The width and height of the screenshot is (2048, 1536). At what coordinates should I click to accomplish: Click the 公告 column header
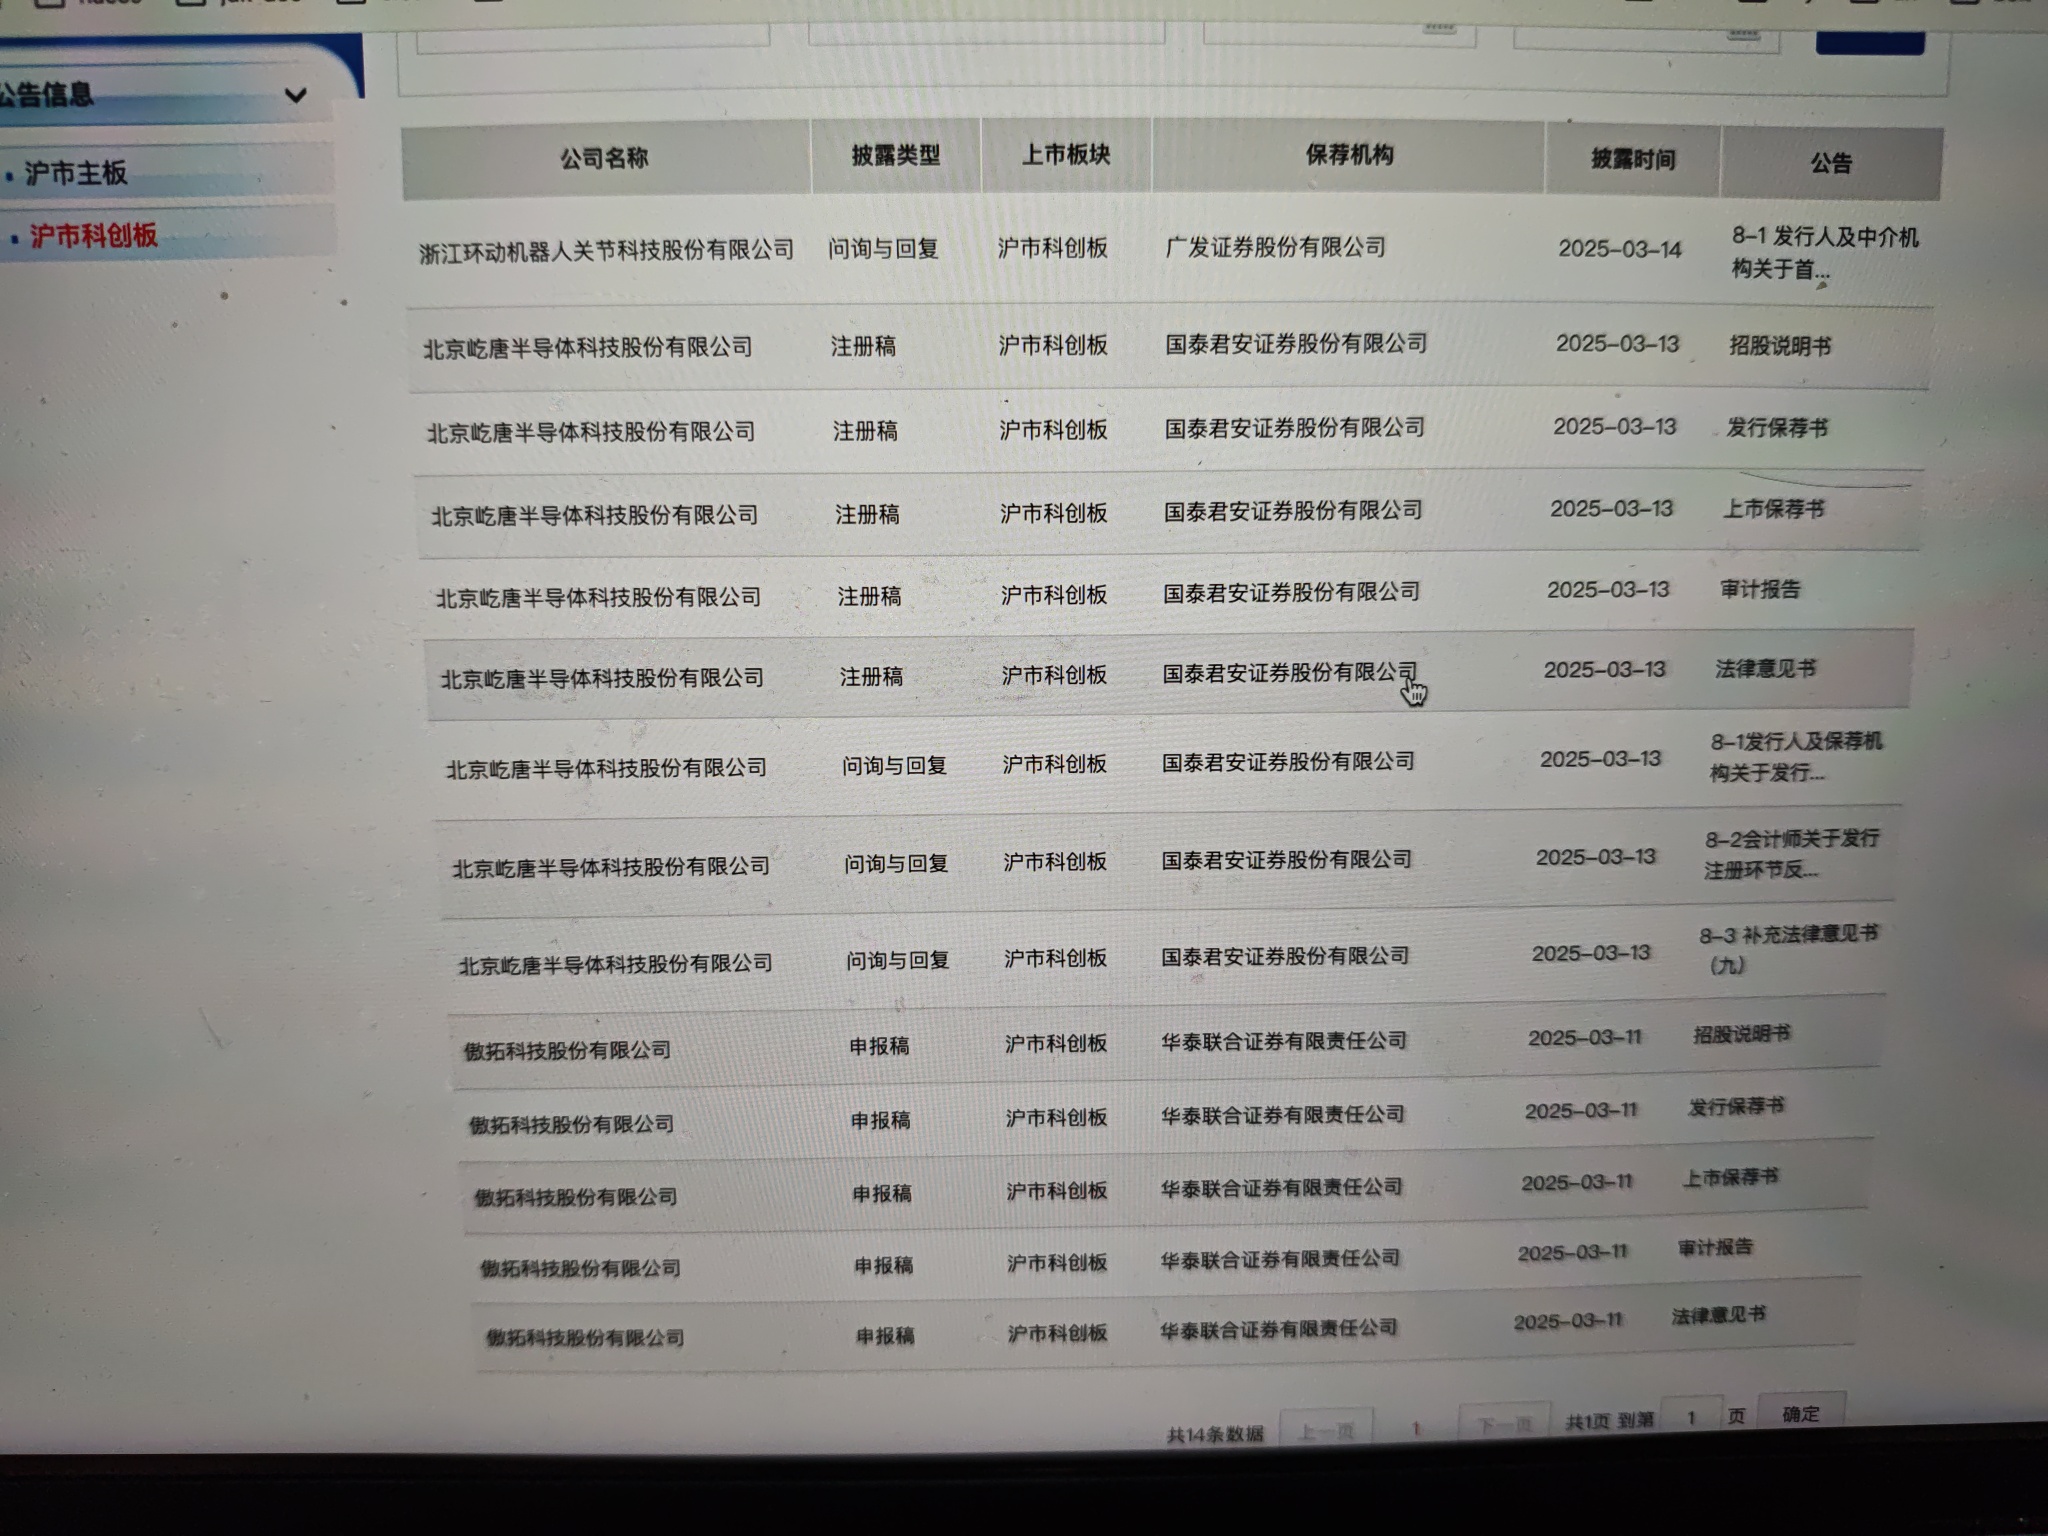coord(1831,163)
